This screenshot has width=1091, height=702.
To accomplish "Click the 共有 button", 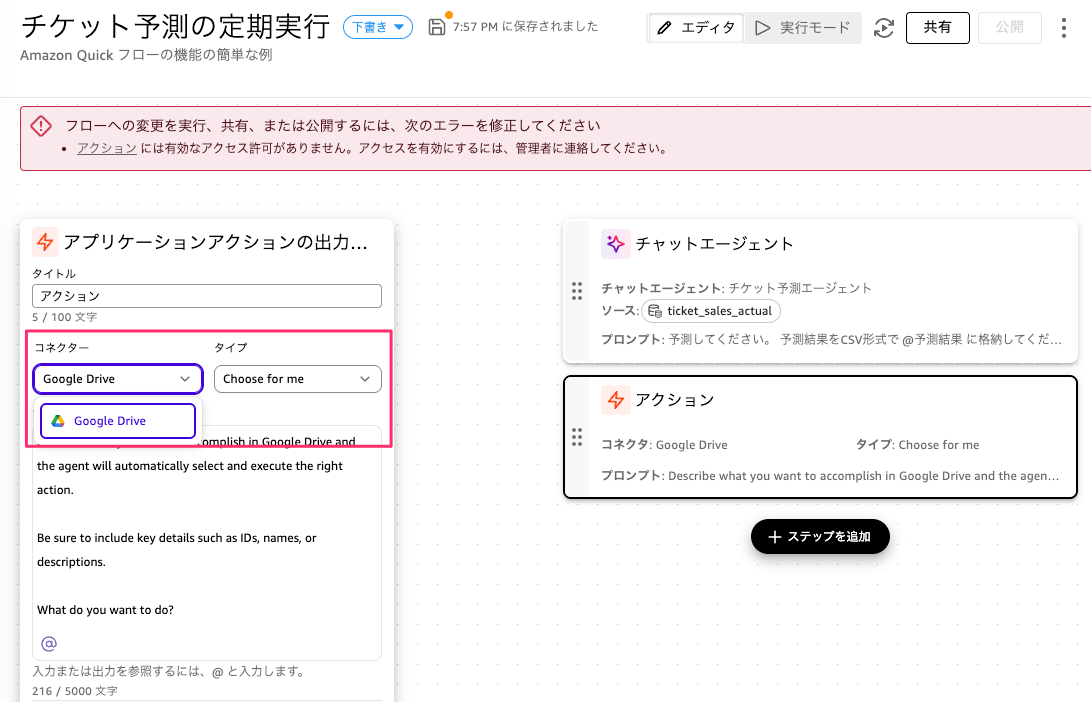I will (937, 28).
